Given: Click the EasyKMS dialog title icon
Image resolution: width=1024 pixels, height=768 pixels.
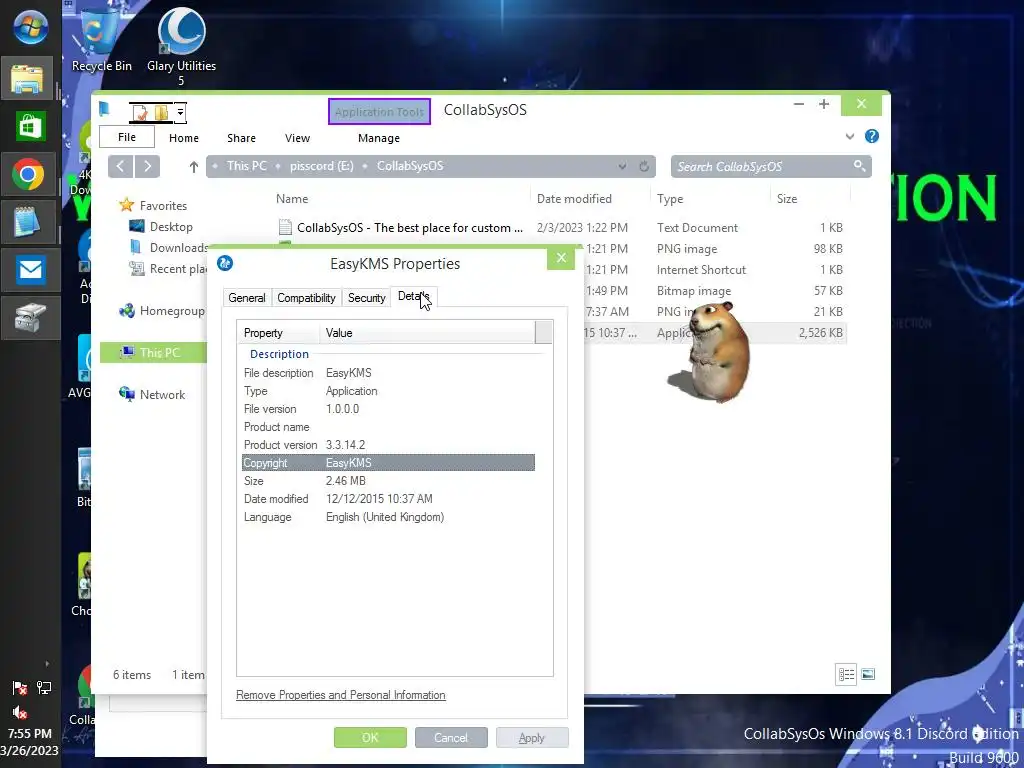Looking at the screenshot, I should [225, 263].
